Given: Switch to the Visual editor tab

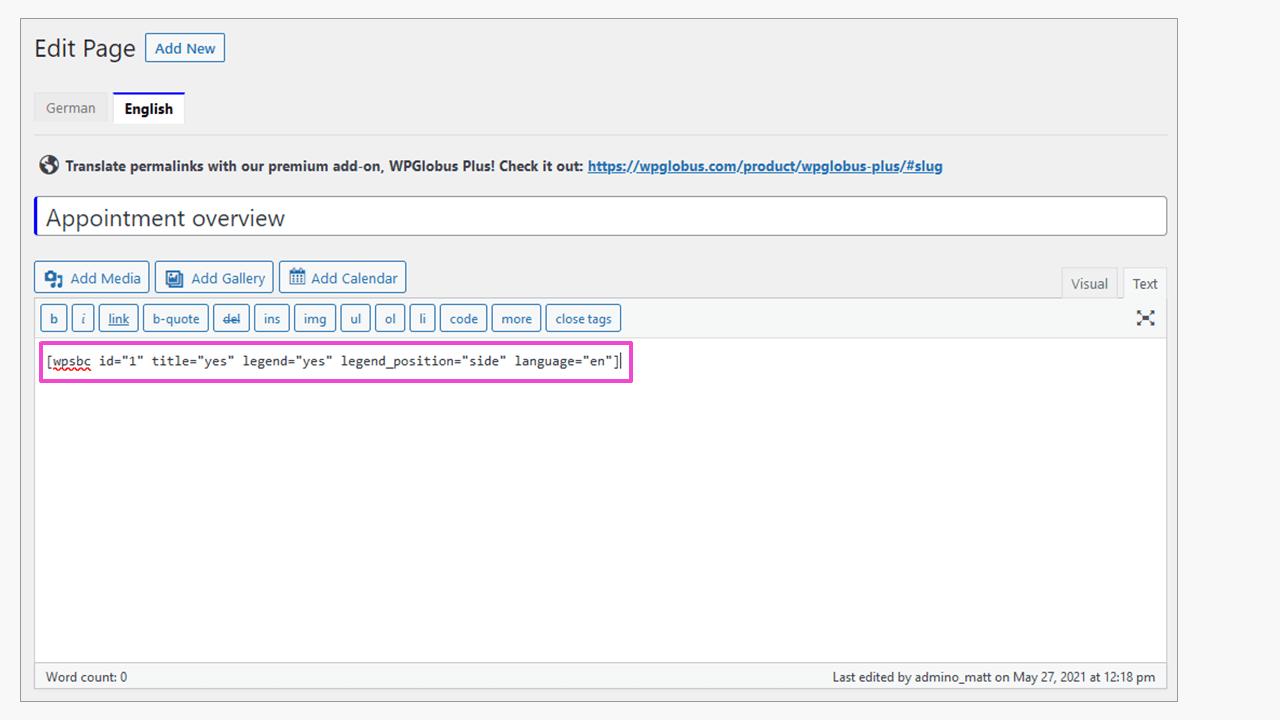Looking at the screenshot, I should (1089, 283).
